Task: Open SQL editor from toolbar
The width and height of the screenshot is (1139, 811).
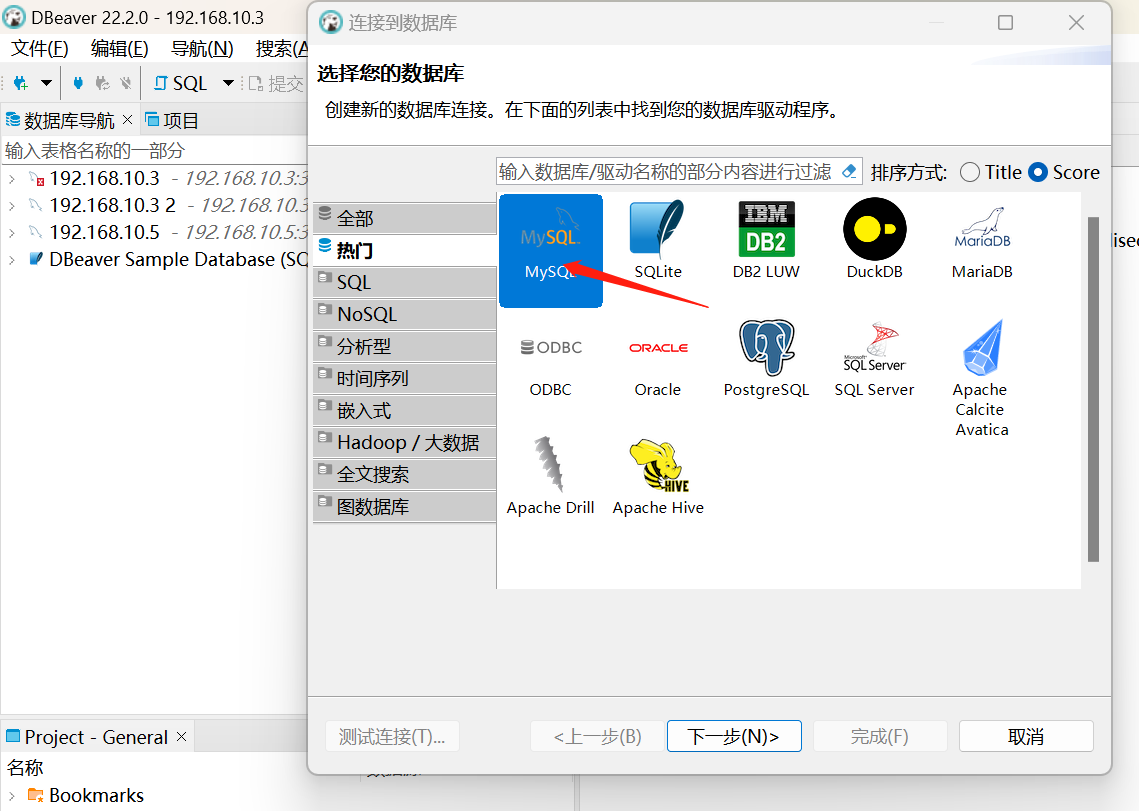Action: [181, 84]
